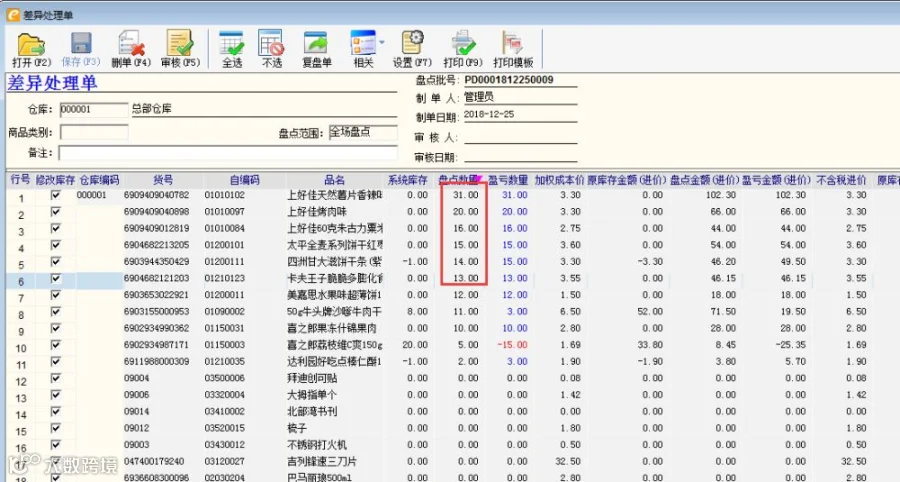This screenshot has width=900, height=482.
Task: Click into the 备注 remarks field
Action: coord(228,153)
